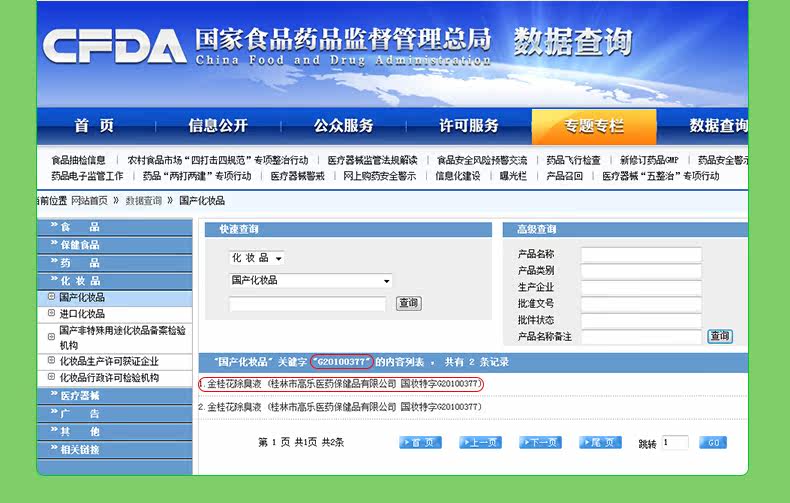The width and height of the screenshot is (790, 503).
Task: Open the 国产化妆品 subtype dropdown
Action: [310, 280]
